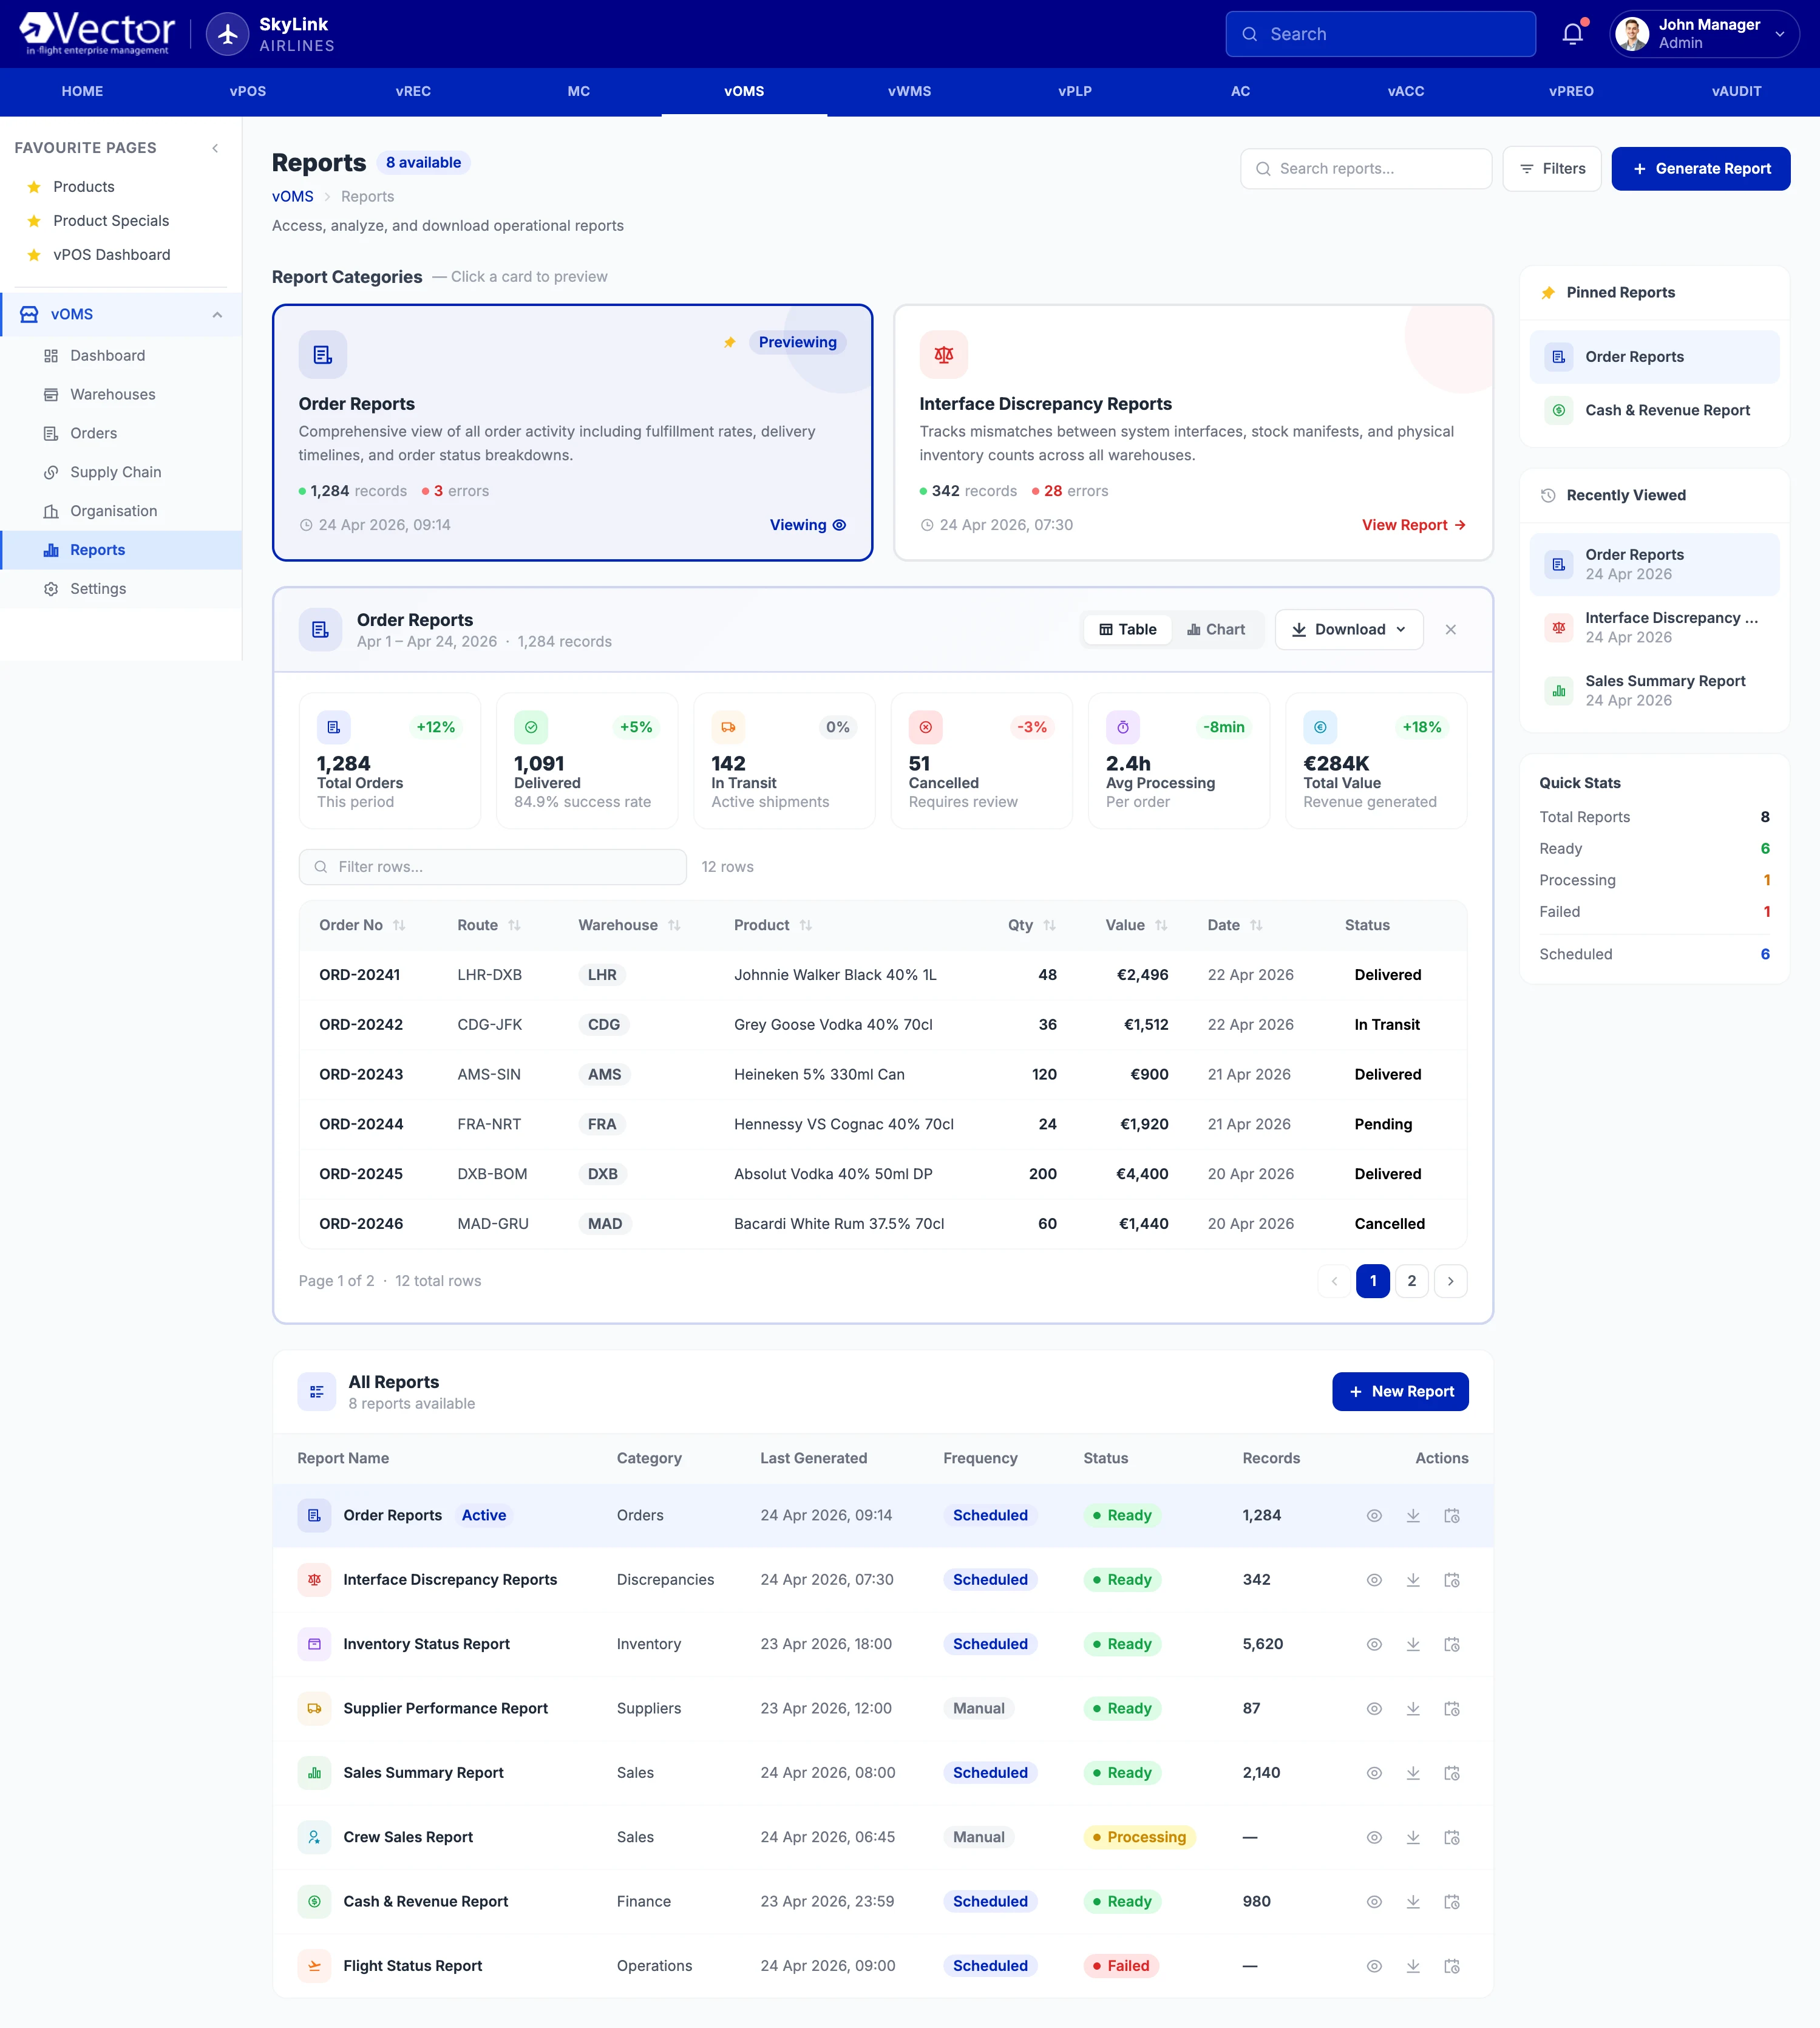1820x2028 pixels.
Task: Close the Order Reports preview panel
Action: coord(1450,629)
